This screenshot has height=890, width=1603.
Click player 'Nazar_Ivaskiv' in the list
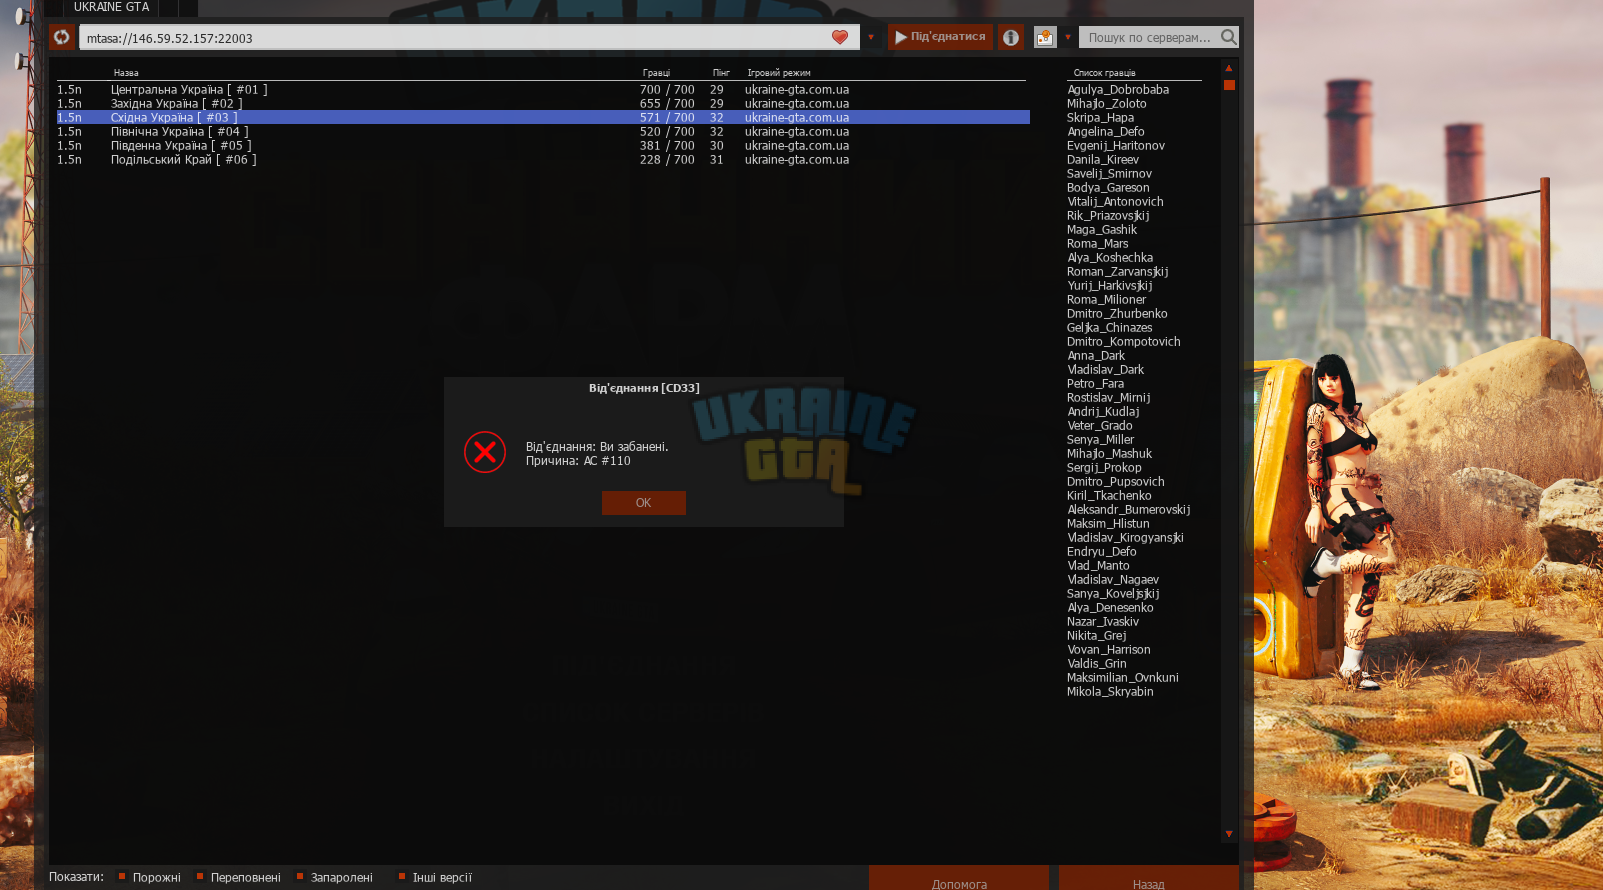(x=1103, y=621)
